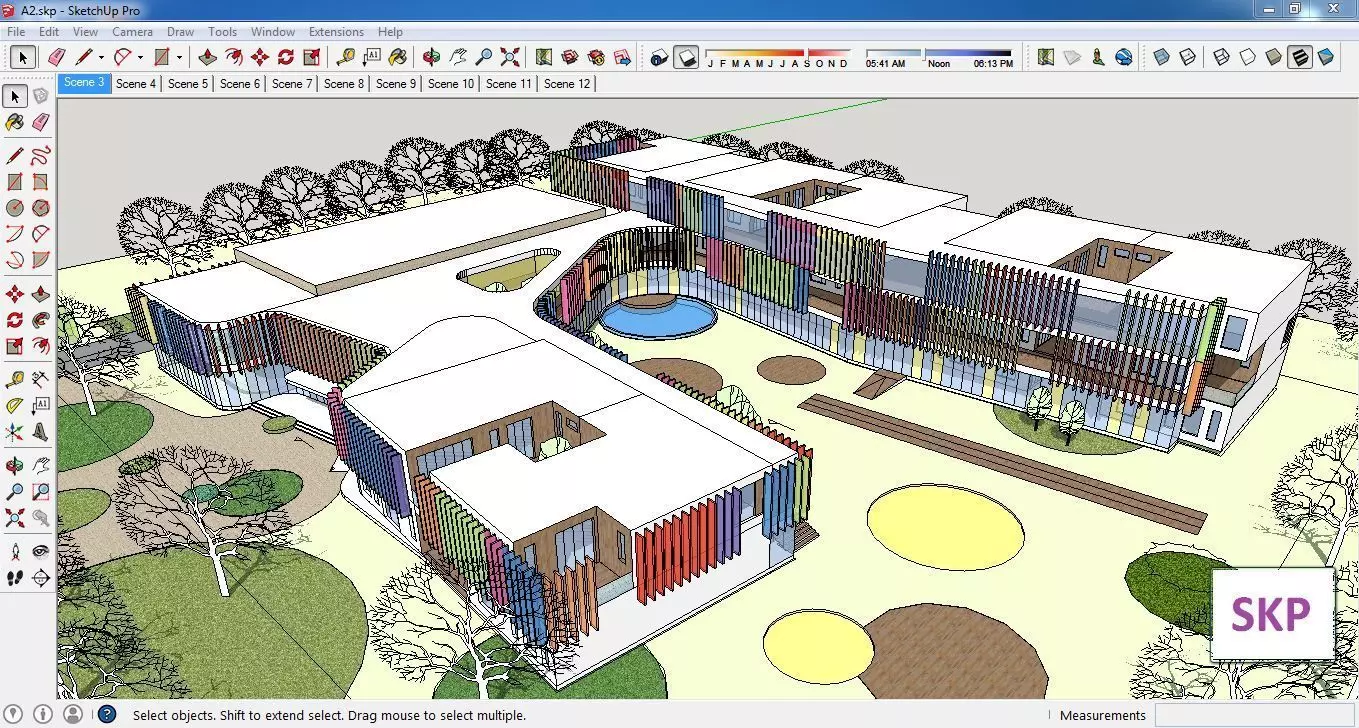1359x728 pixels.
Task: Select the Freehand tool in left toolbar
Action: point(40,155)
